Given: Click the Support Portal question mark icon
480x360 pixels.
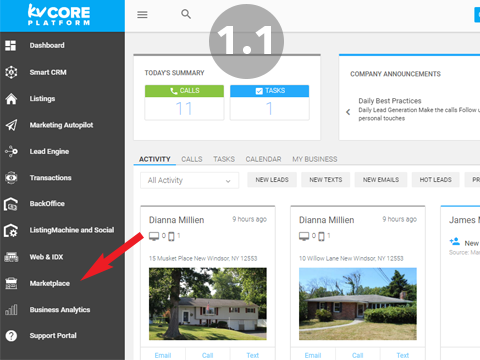Looking at the screenshot, I should pyautogui.click(x=11, y=336).
